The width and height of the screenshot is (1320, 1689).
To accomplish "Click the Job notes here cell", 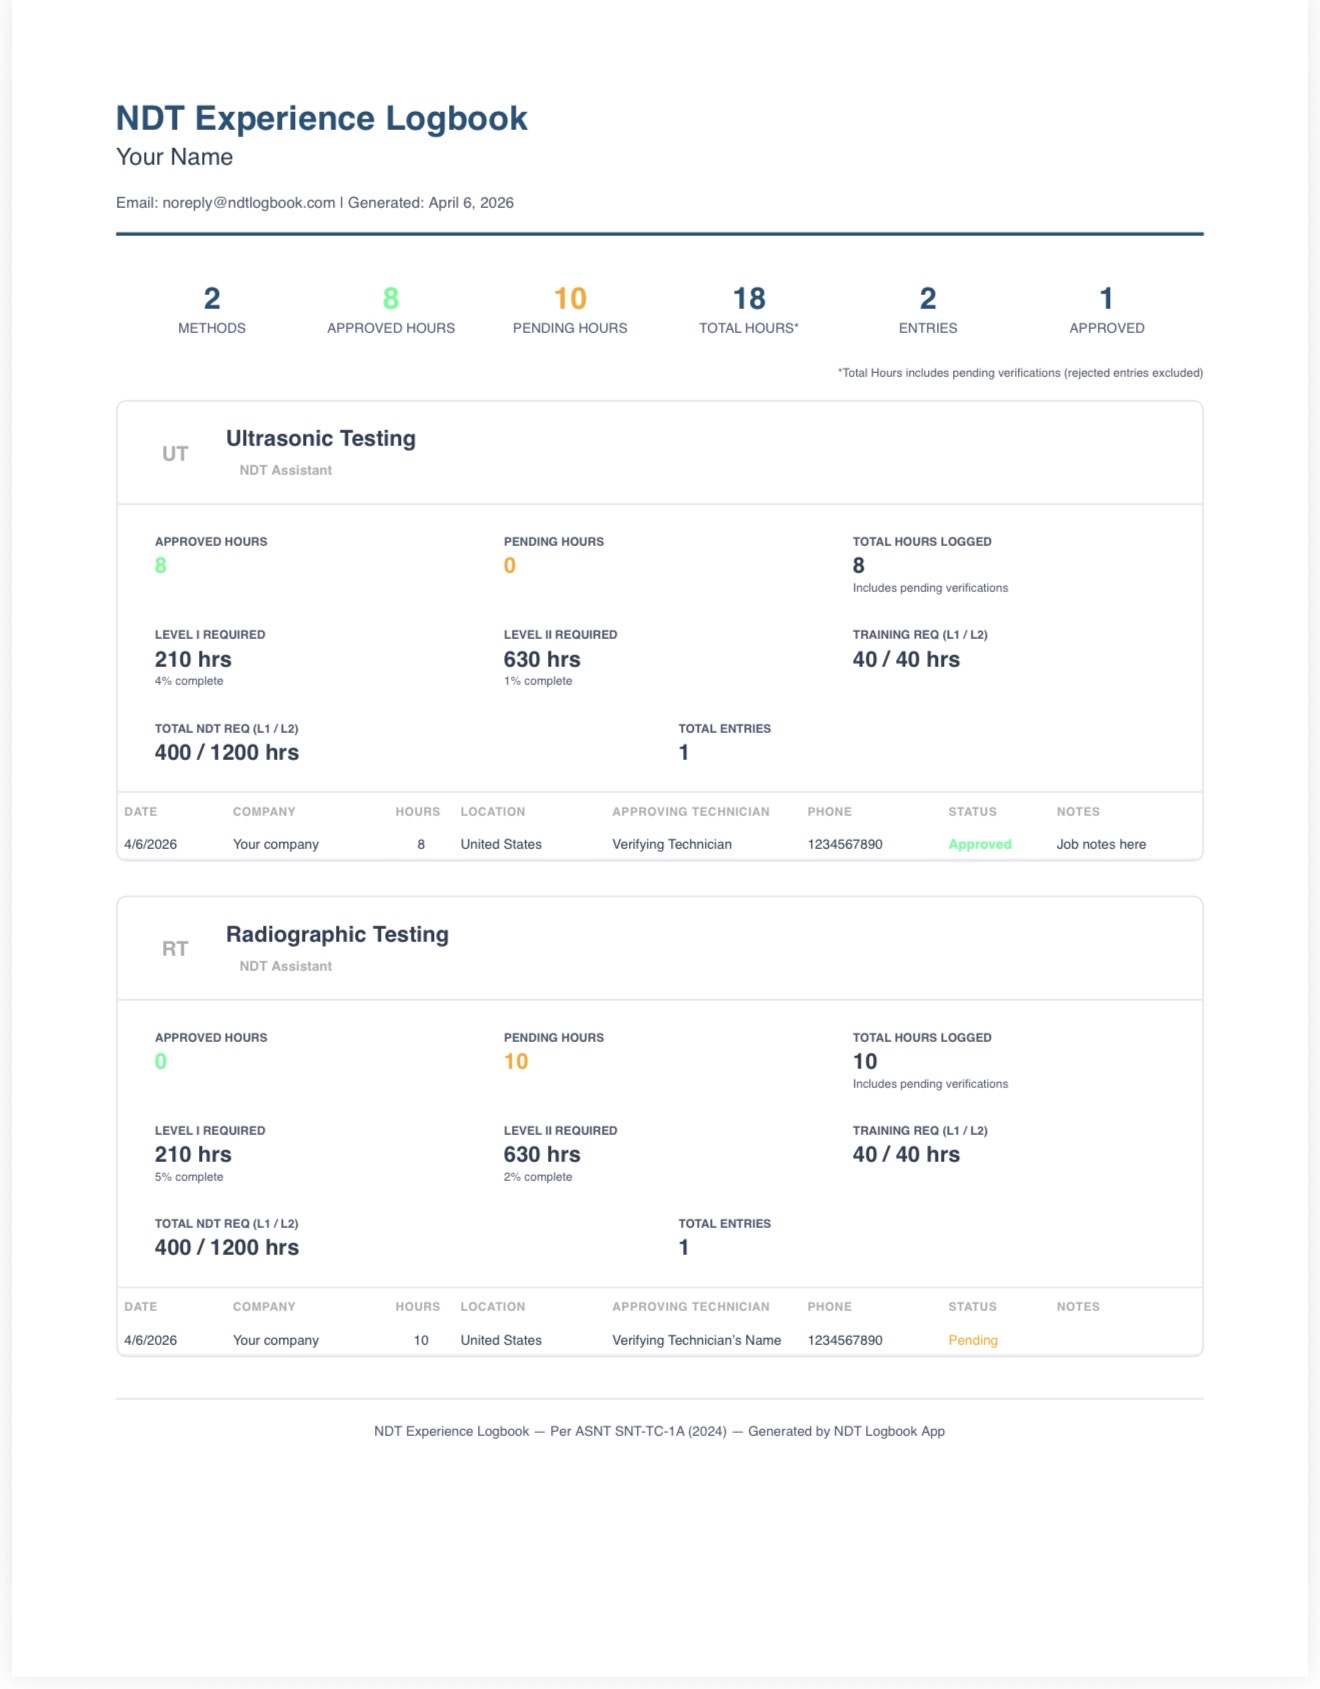I will pos(1101,844).
